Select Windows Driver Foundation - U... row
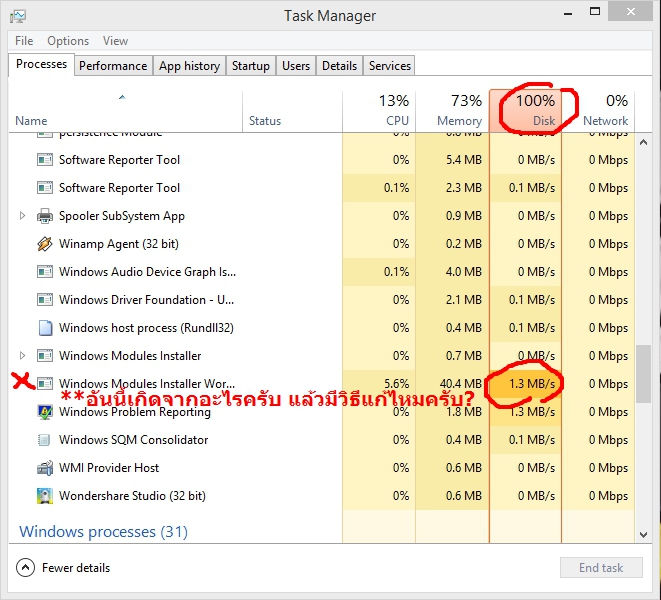The image size is (661, 600). pyautogui.click(x=321, y=300)
